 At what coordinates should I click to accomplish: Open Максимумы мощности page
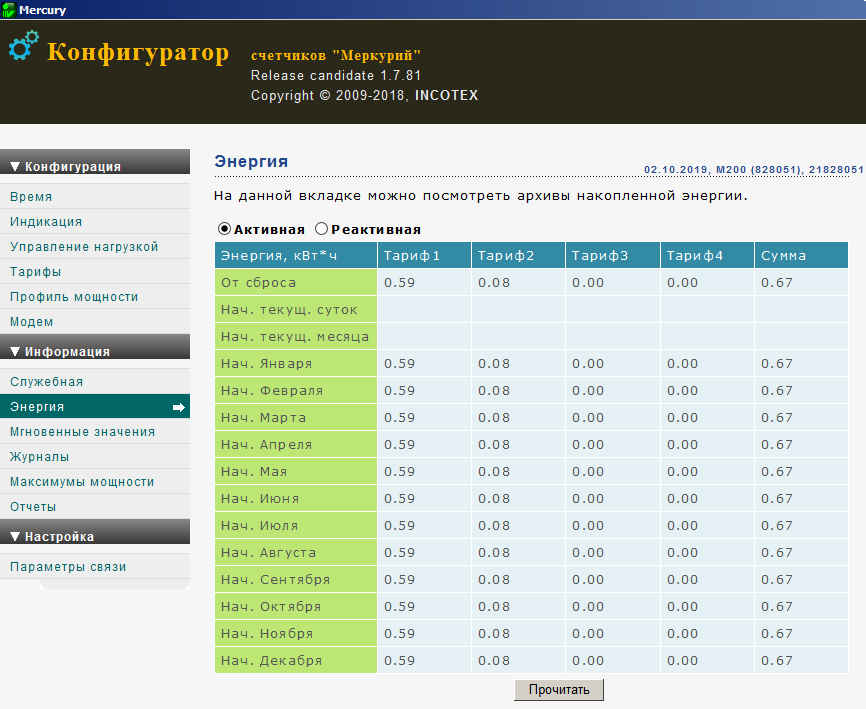(95, 482)
